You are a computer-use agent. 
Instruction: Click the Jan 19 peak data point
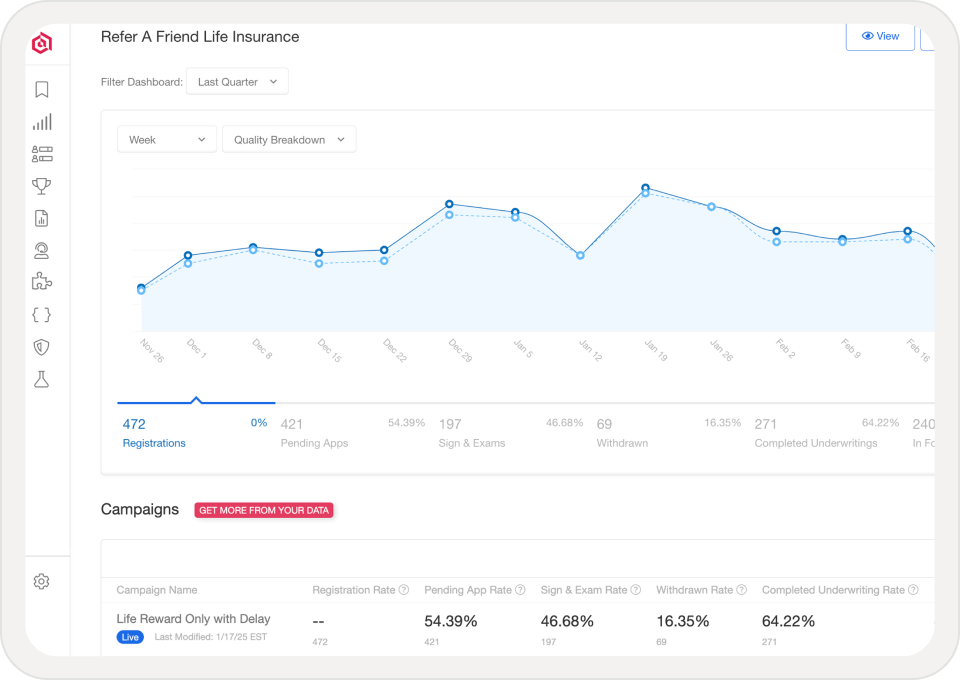645,188
